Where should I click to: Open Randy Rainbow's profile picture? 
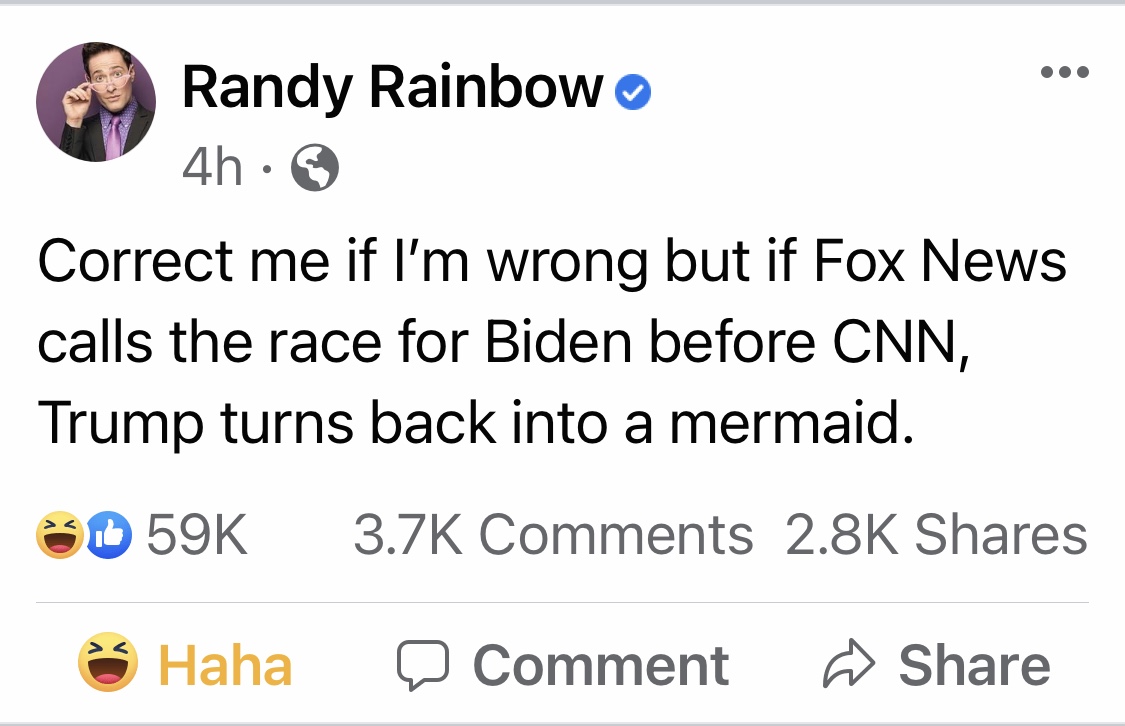[x=96, y=102]
